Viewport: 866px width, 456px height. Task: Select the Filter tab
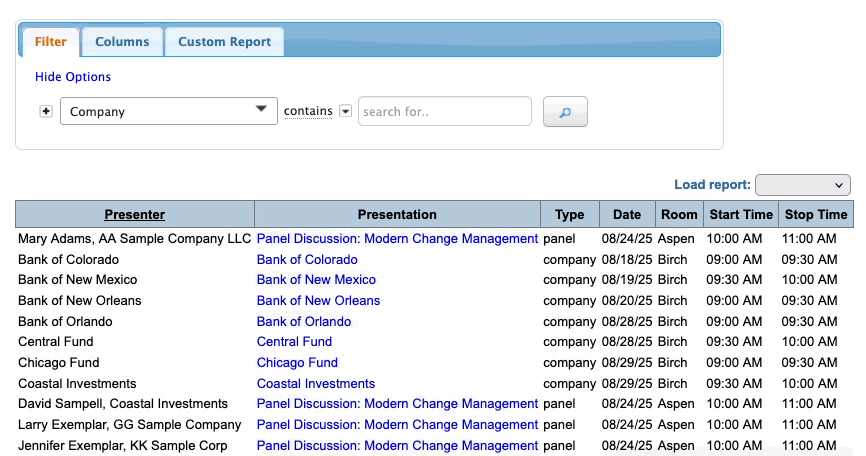pyautogui.click(x=50, y=42)
